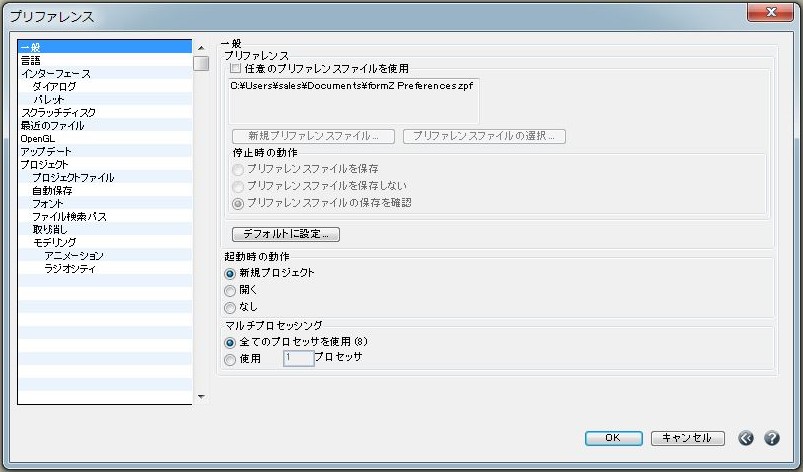The image size is (803, 472).
Task: Open OpenGL preferences
Action: click(x=105, y=138)
